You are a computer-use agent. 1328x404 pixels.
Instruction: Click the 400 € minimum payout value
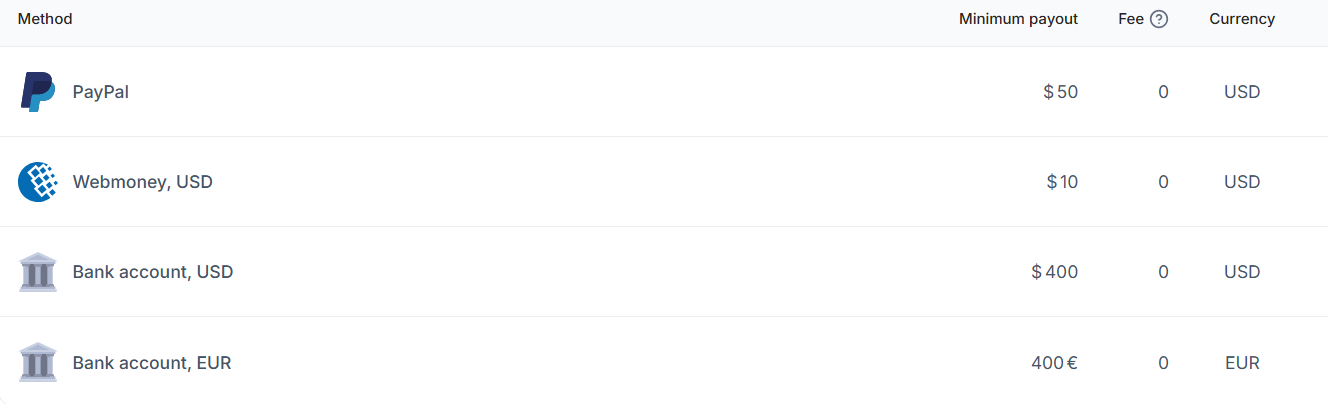(1054, 362)
